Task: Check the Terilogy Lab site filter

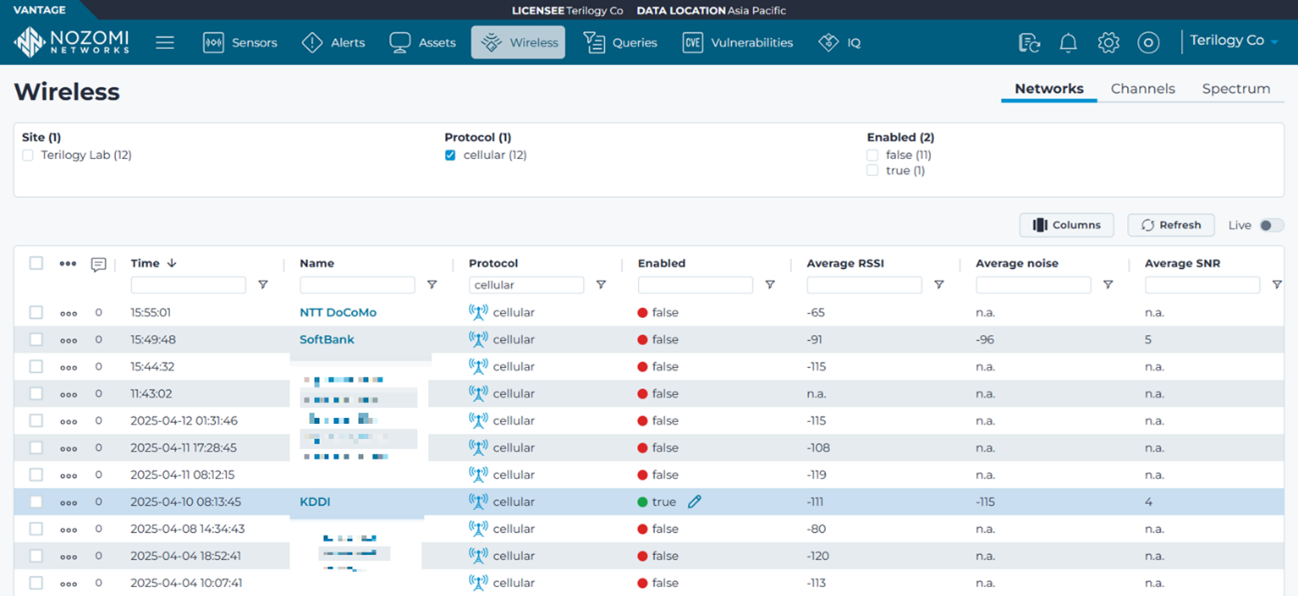Action: point(28,155)
